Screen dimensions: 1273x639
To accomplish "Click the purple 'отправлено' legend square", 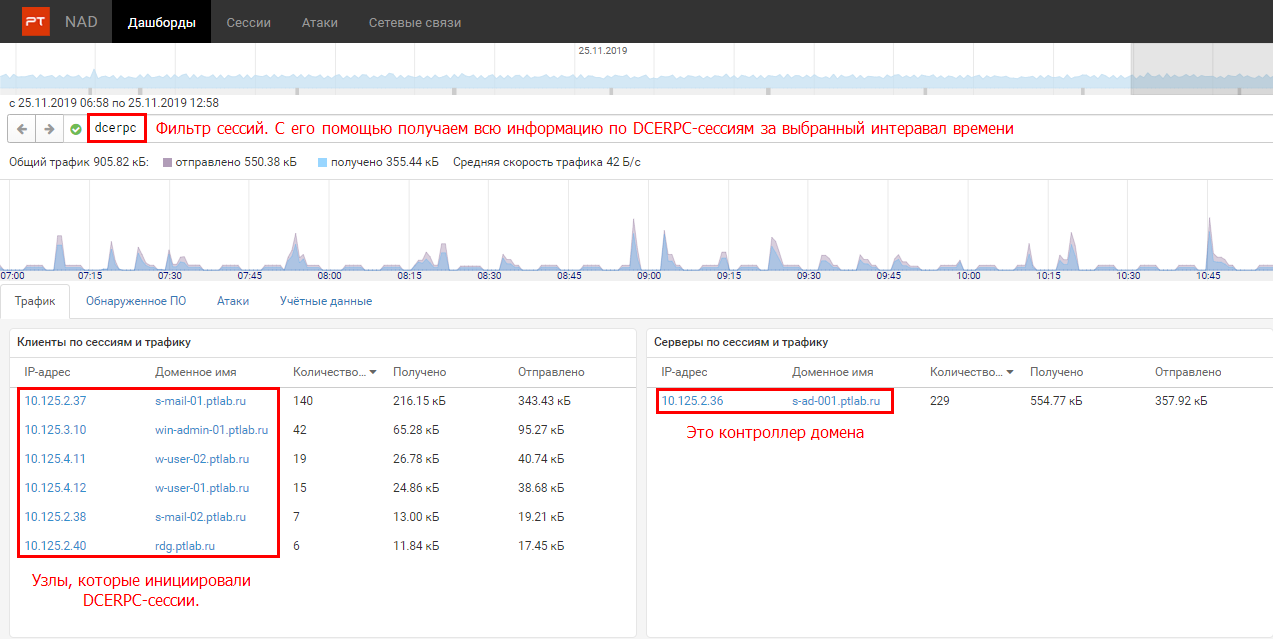I will pos(167,162).
